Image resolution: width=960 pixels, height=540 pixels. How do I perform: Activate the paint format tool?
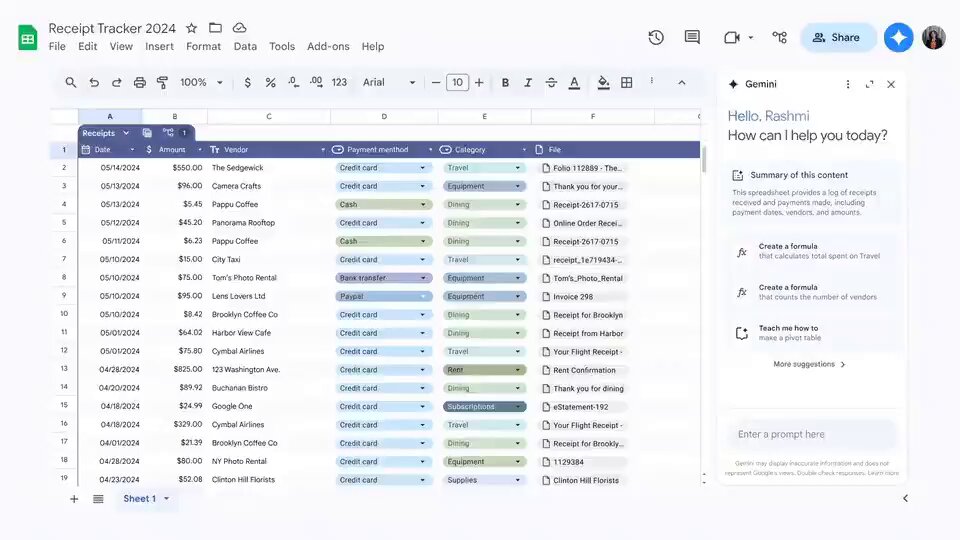click(162, 83)
